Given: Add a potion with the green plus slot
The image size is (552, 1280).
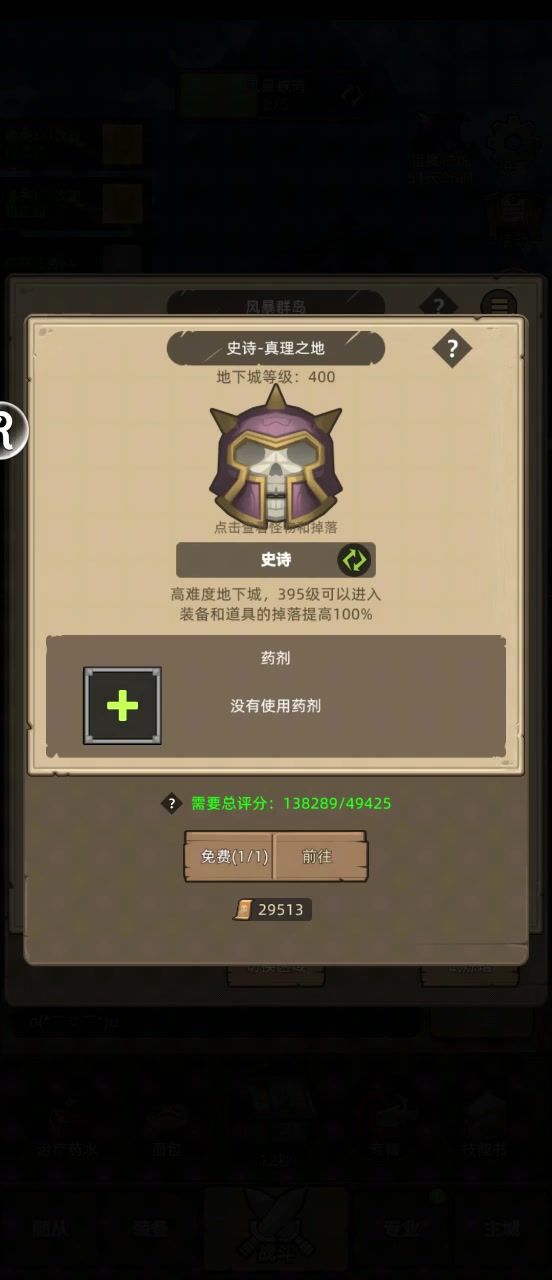Looking at the screenshot, I should click(122, 706).
